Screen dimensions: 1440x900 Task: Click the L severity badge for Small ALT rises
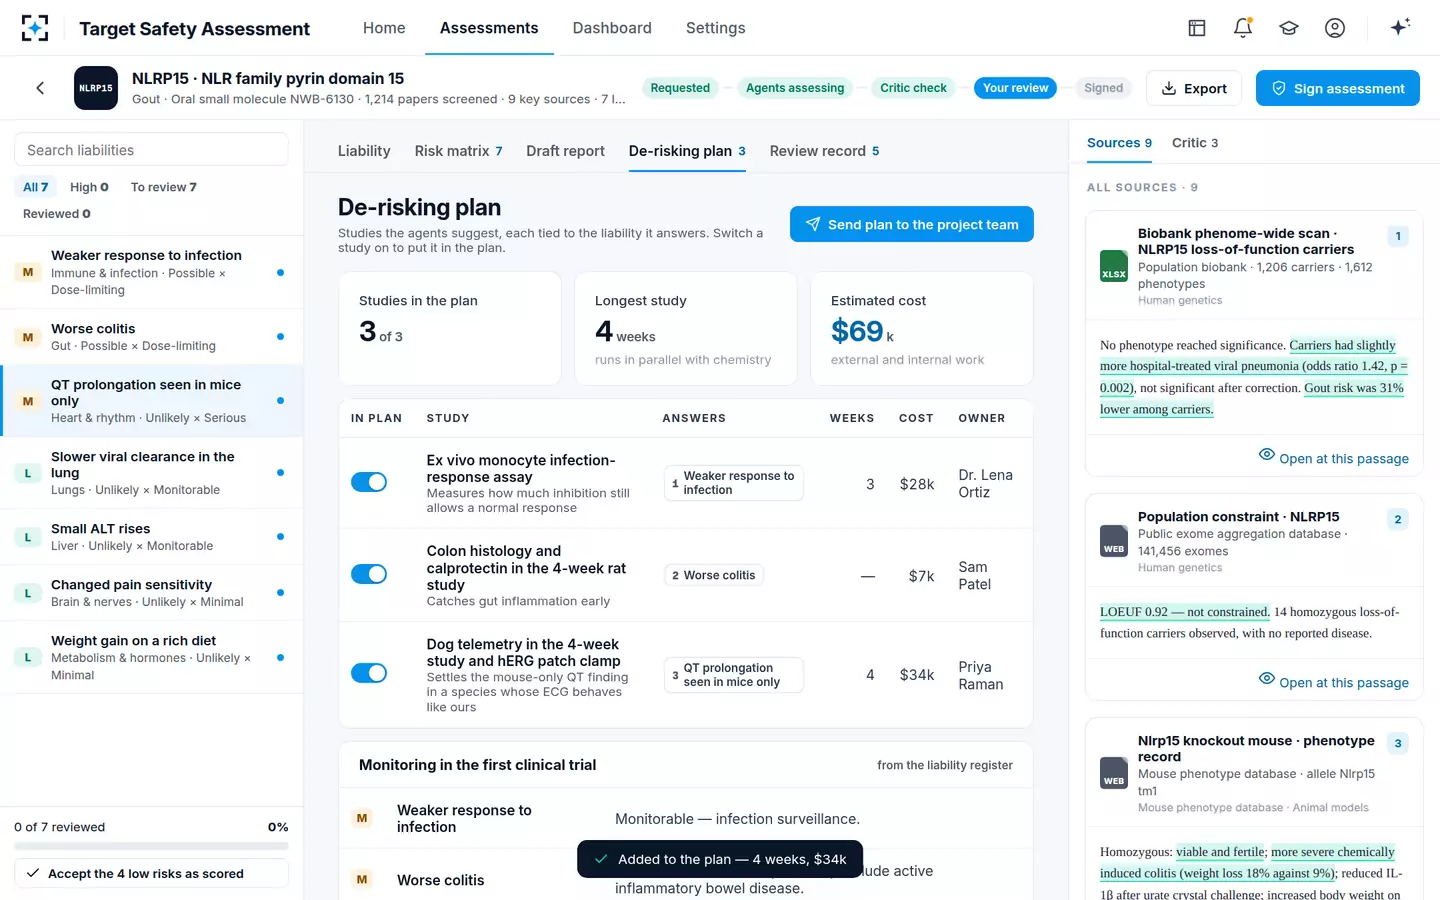click(28, 537)
